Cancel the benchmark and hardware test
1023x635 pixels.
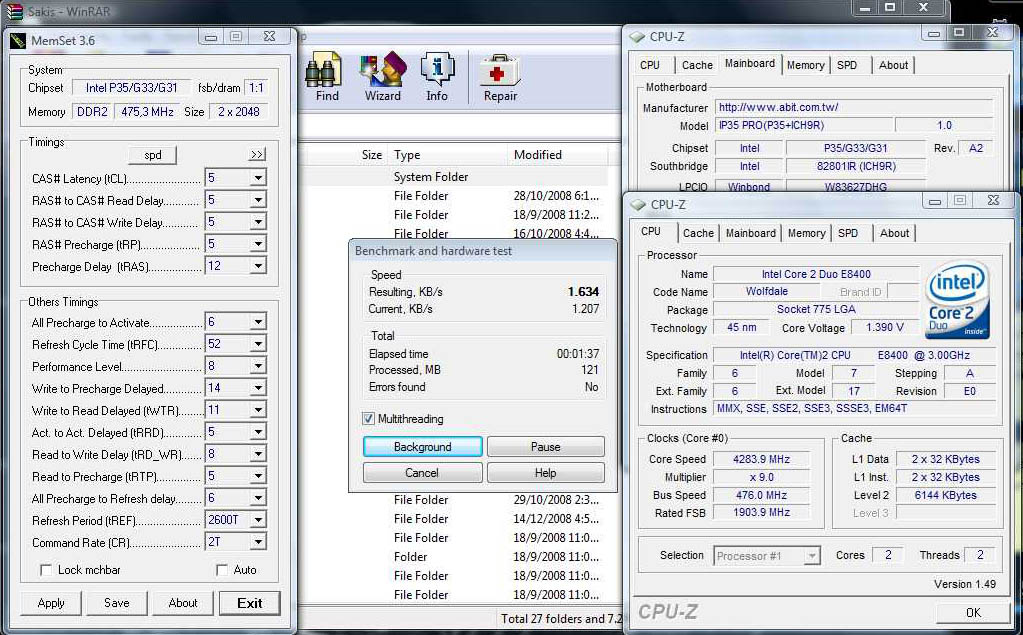click(x=423, y=472)
